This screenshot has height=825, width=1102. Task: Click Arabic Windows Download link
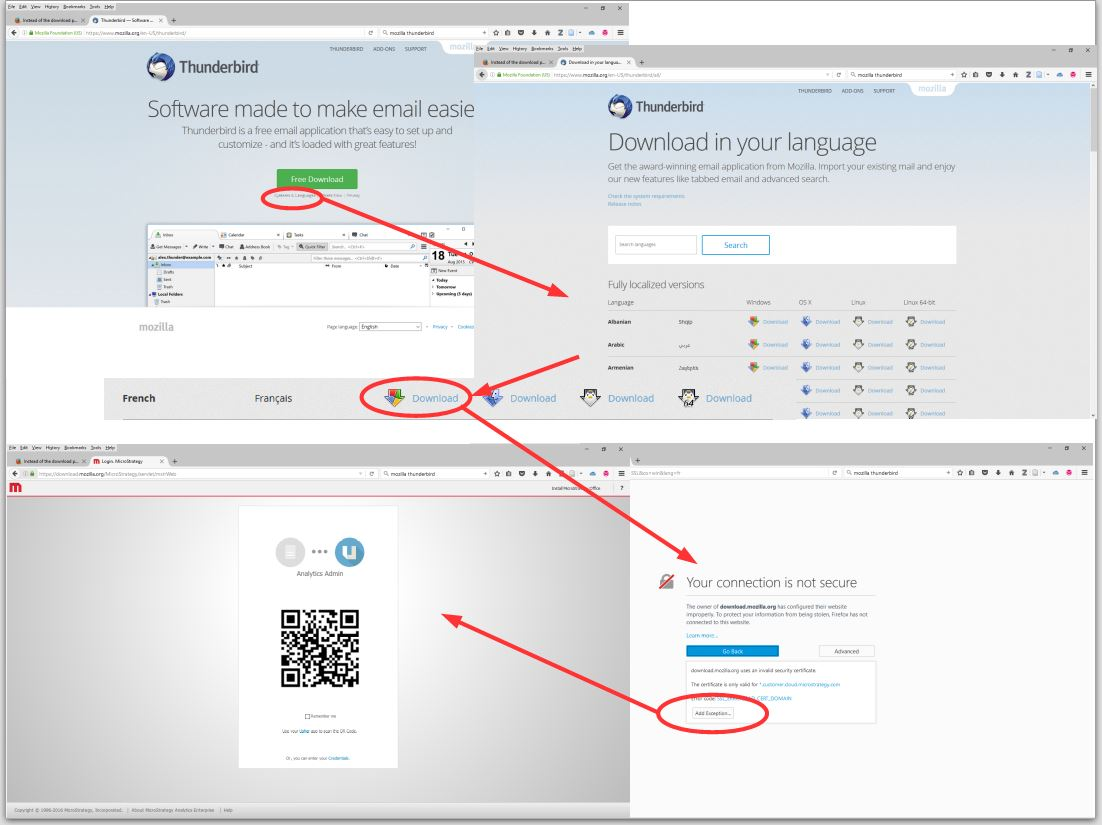pyautogui.click(x=775, y=345)
